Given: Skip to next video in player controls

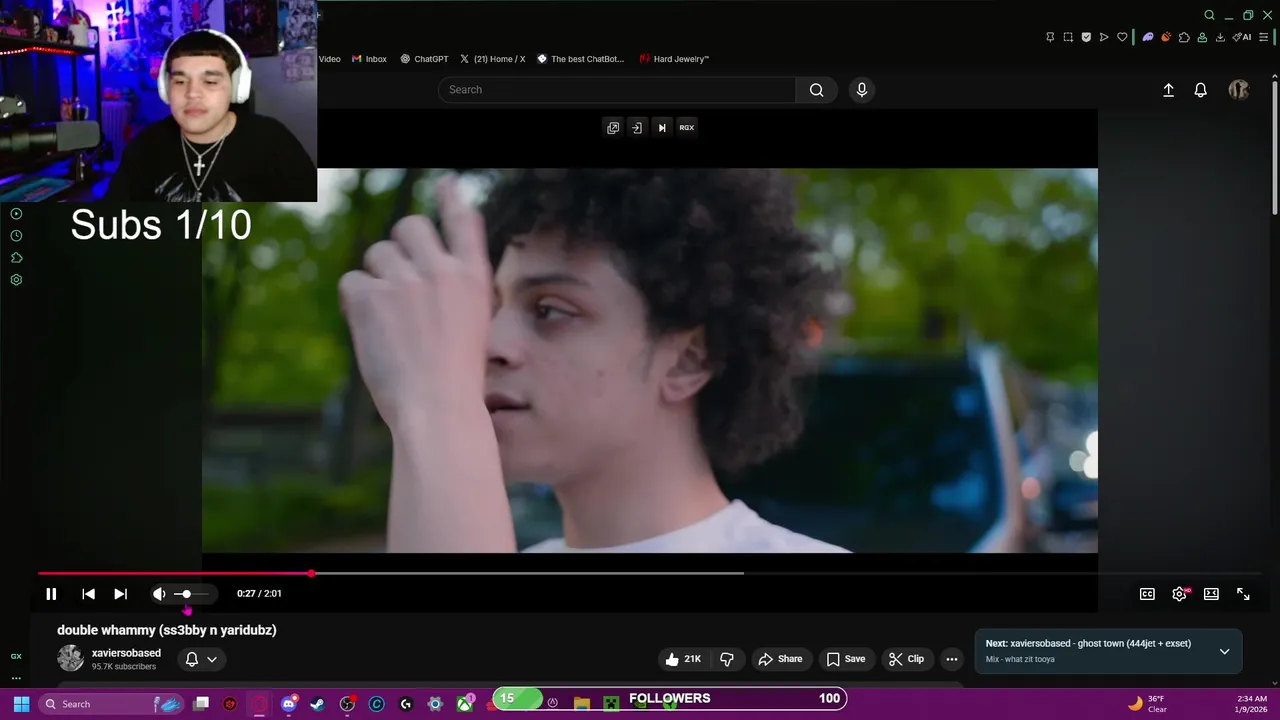Looking at the screenshot, I should (x=120, y=594).
